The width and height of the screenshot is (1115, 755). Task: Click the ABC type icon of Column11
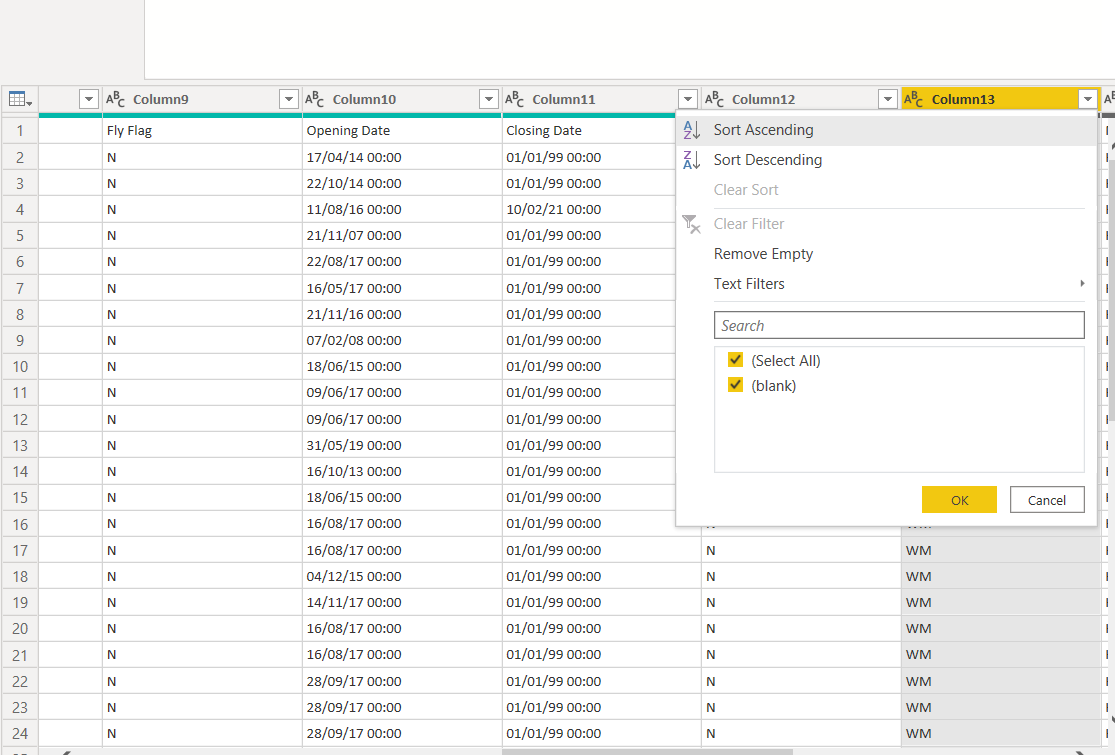tap(514, 100)
